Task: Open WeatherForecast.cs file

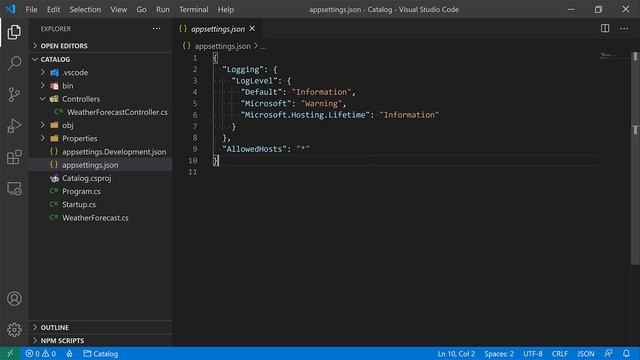Action: pos(100,218)
